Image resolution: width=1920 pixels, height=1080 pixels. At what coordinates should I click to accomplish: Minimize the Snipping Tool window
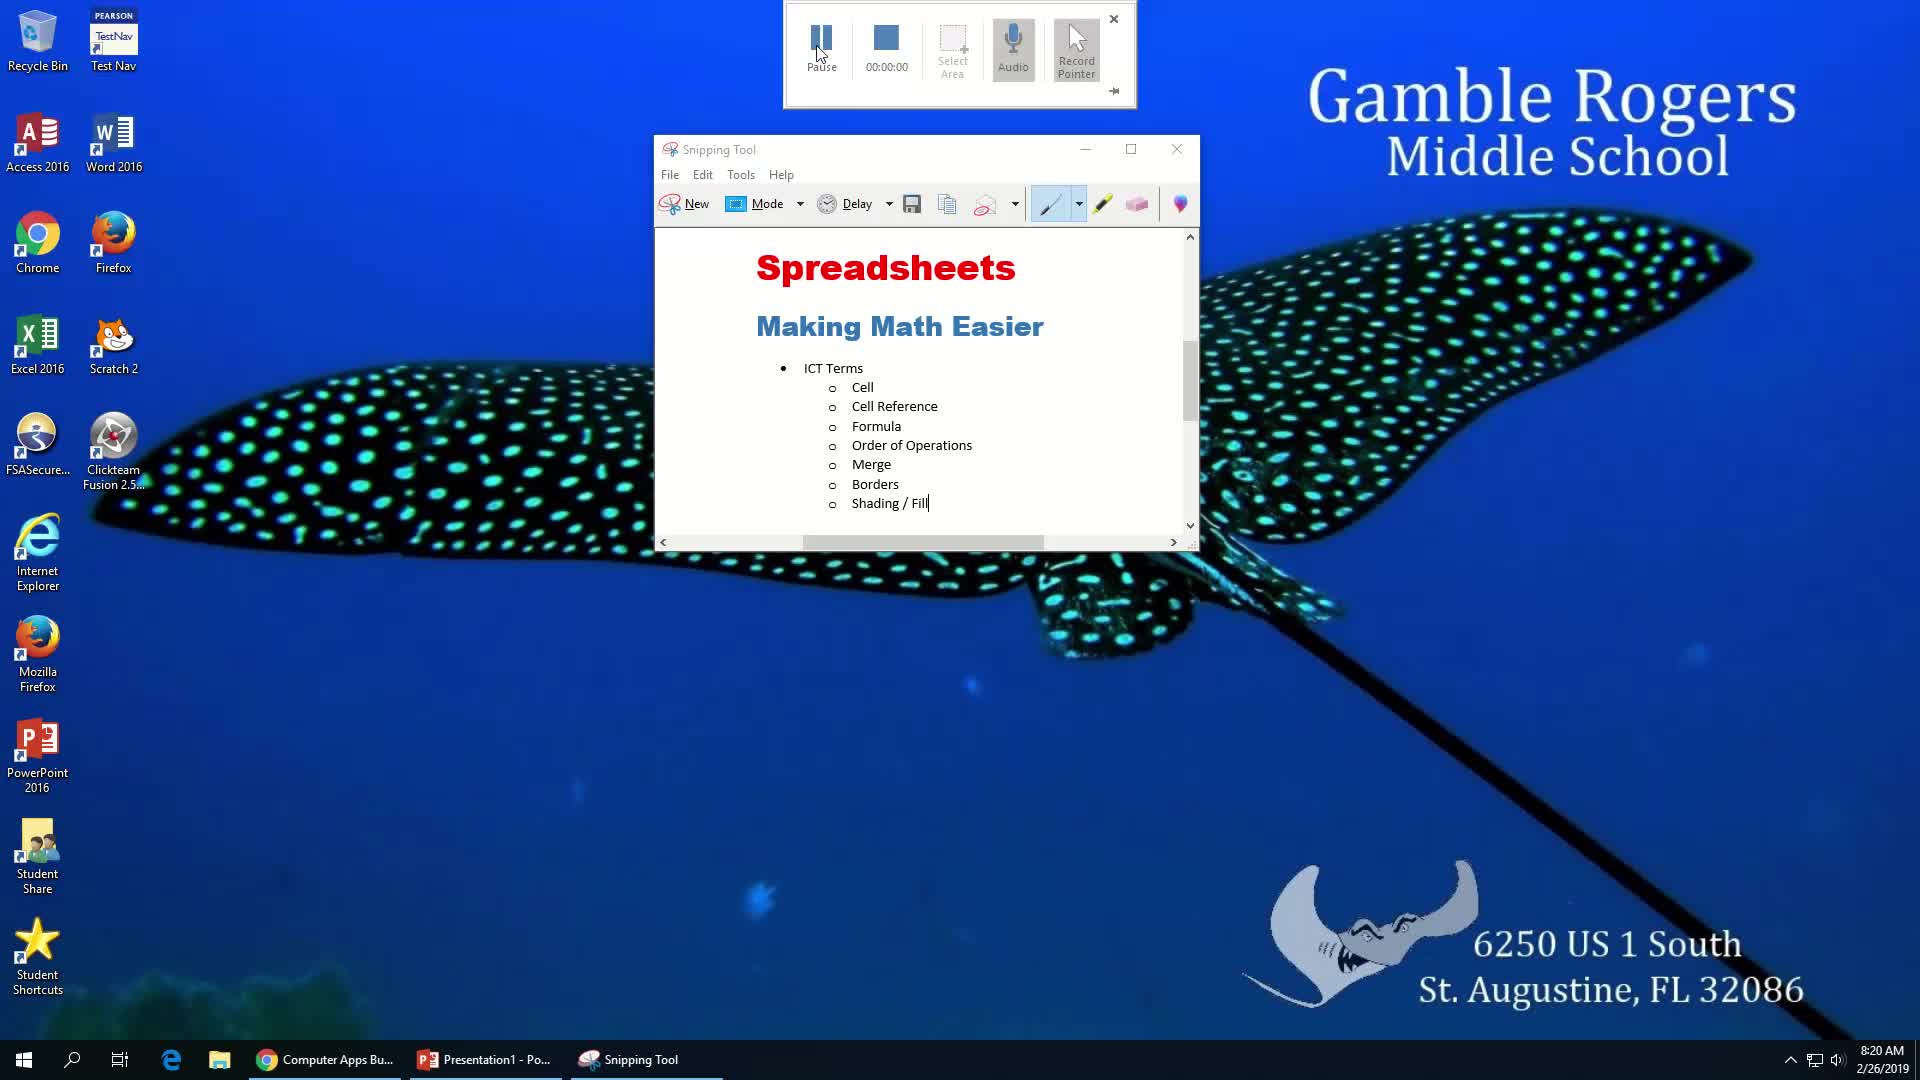click(1085, 149)
